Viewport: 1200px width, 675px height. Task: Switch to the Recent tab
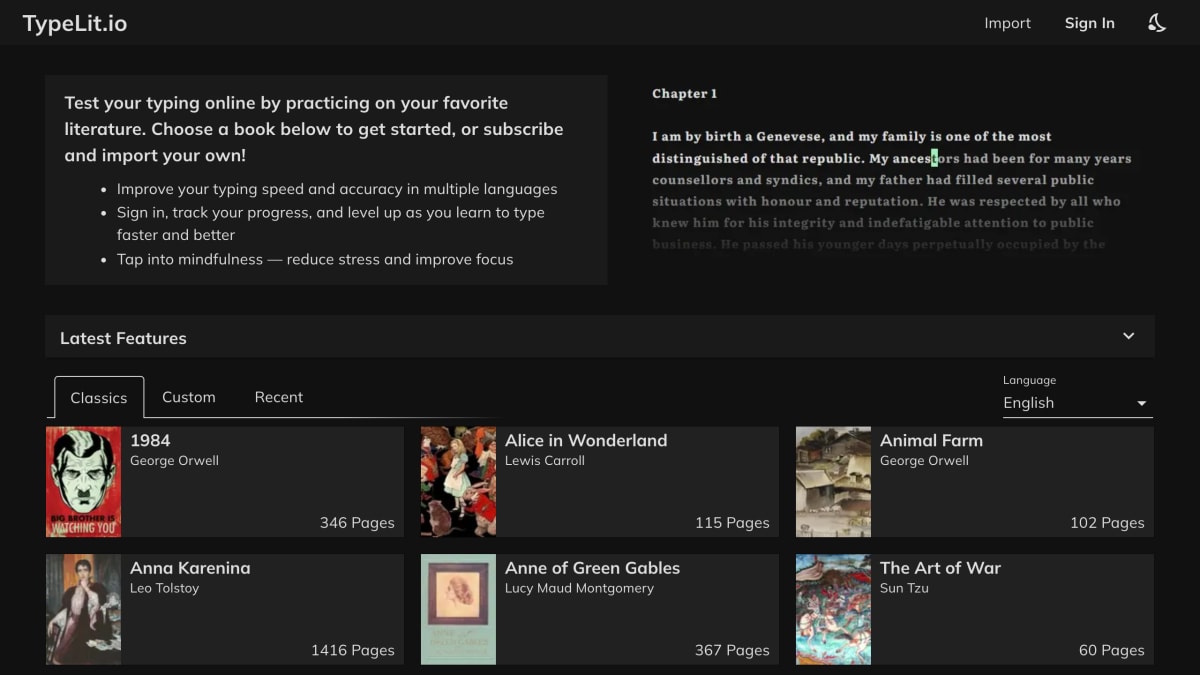[279, 397]
